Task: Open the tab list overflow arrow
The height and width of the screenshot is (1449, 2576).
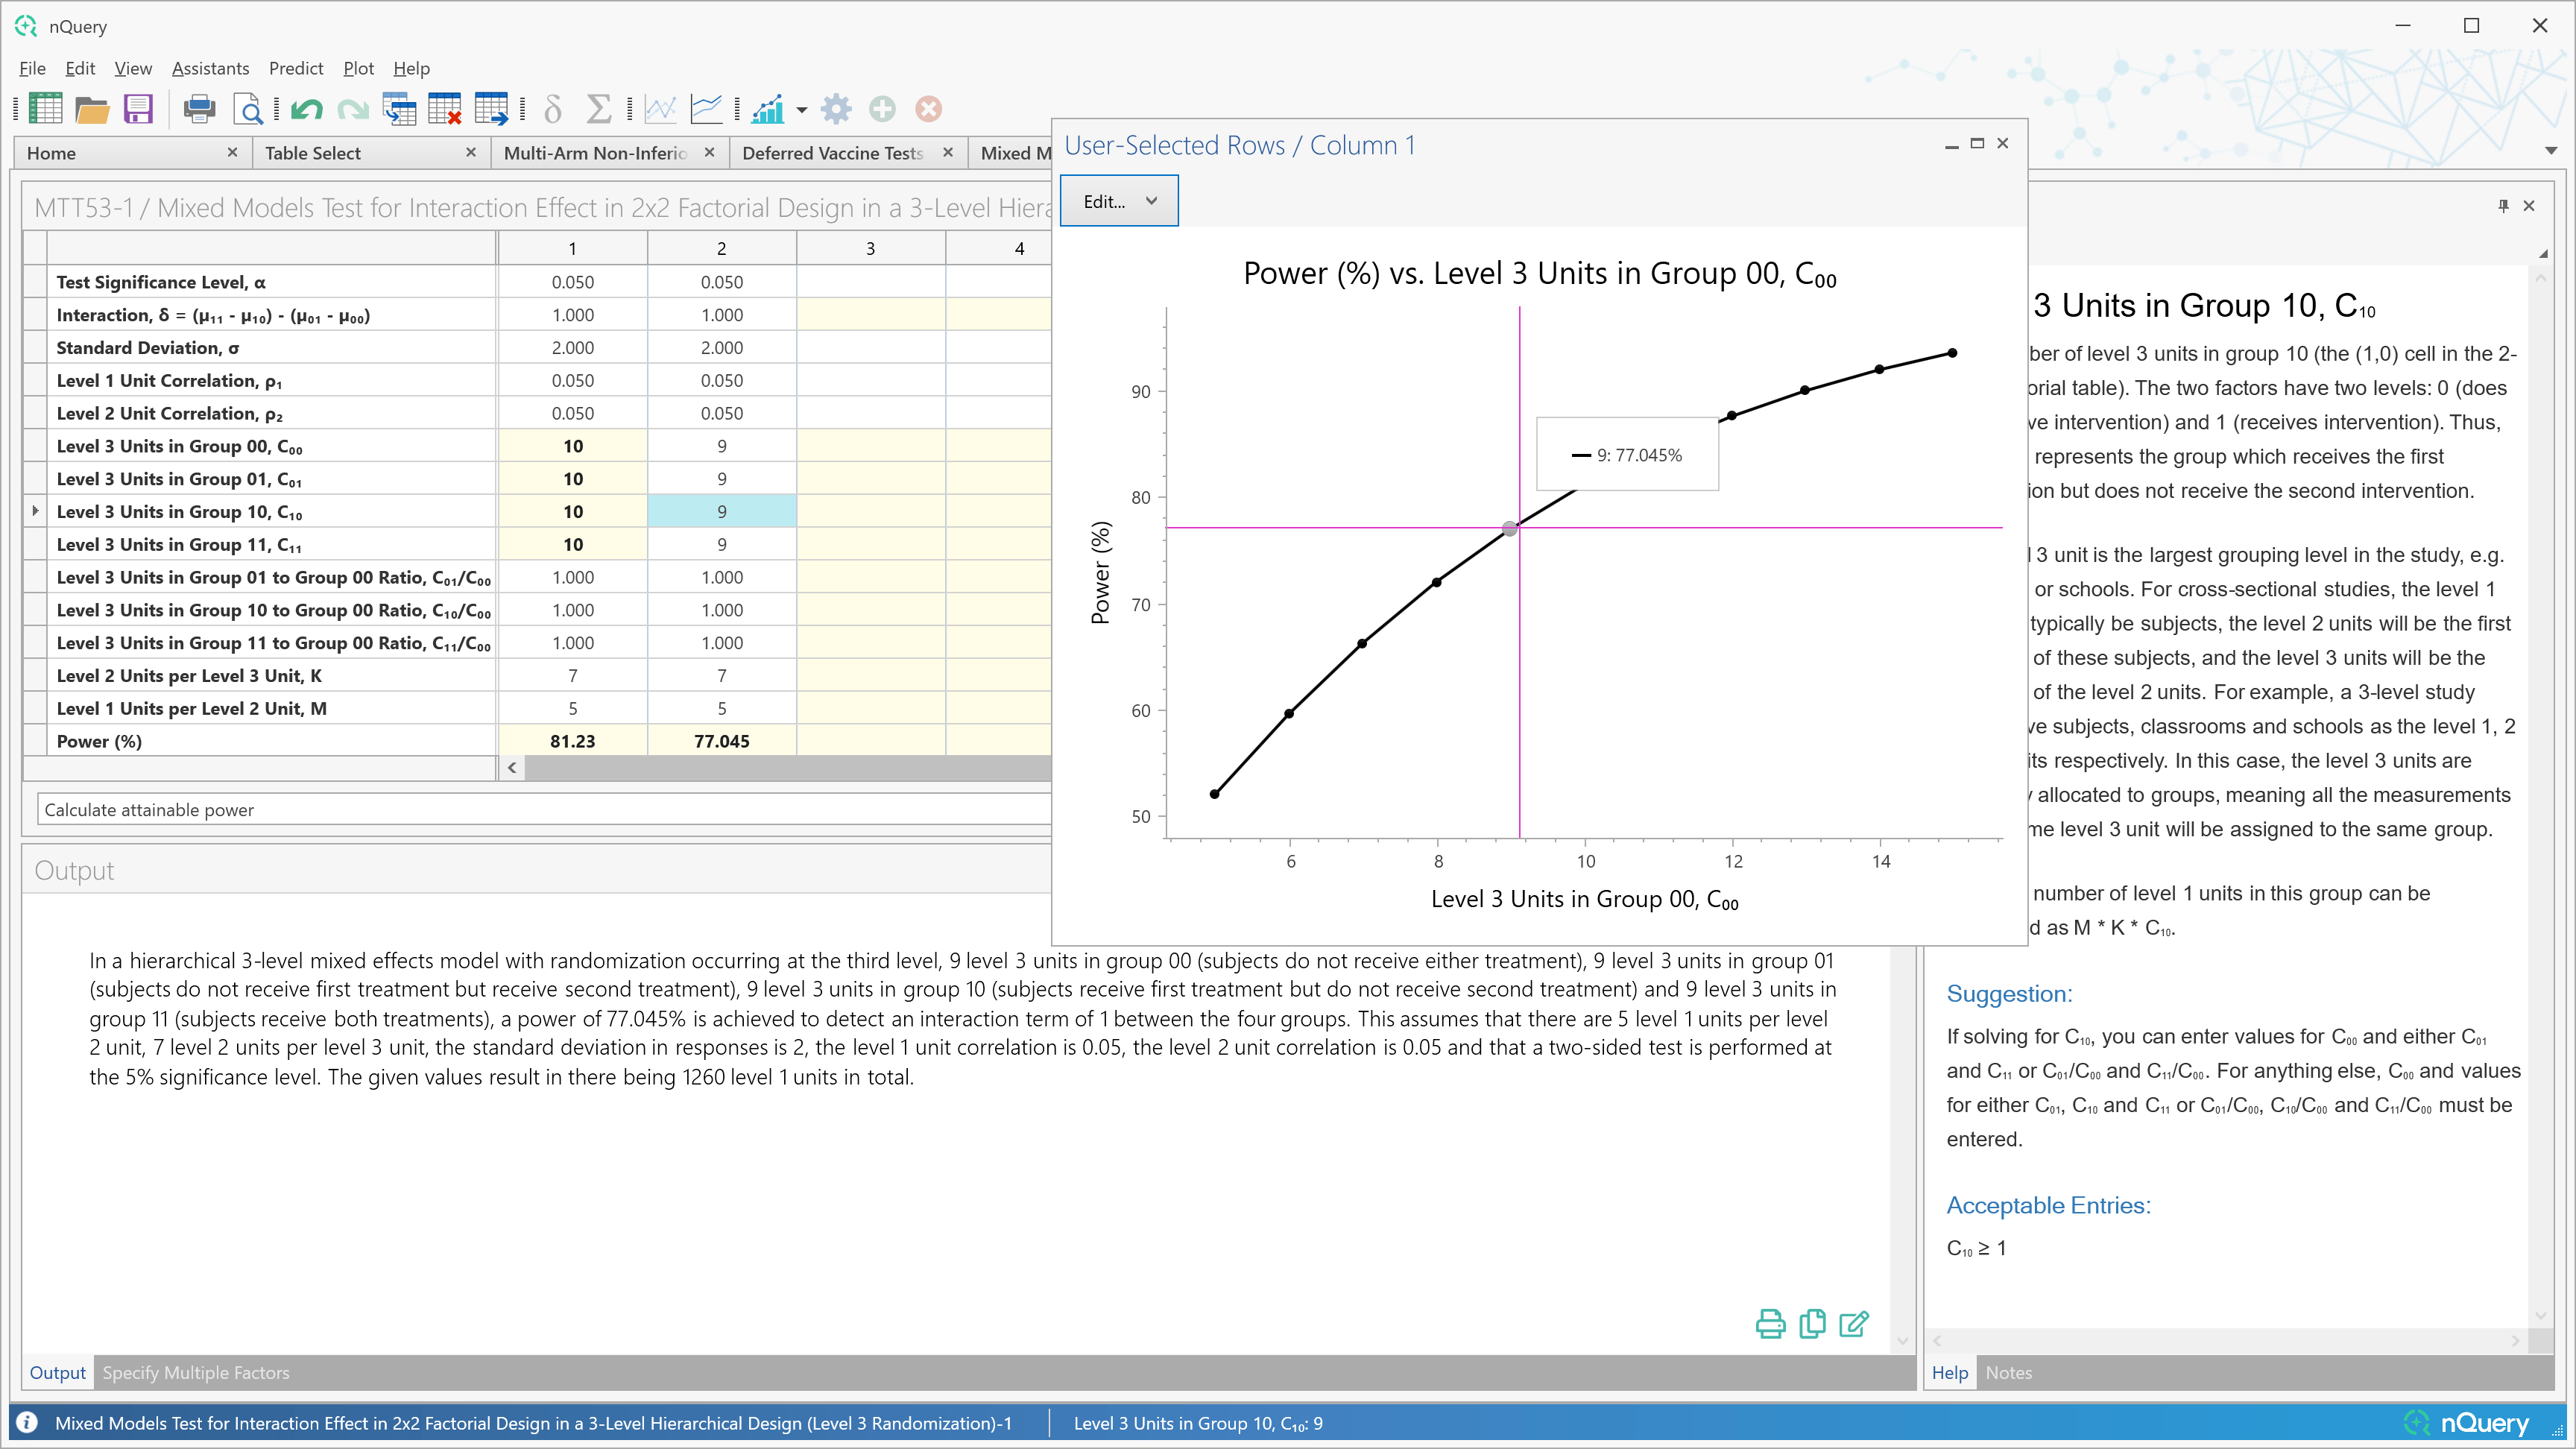Action: click(2551, 151)
